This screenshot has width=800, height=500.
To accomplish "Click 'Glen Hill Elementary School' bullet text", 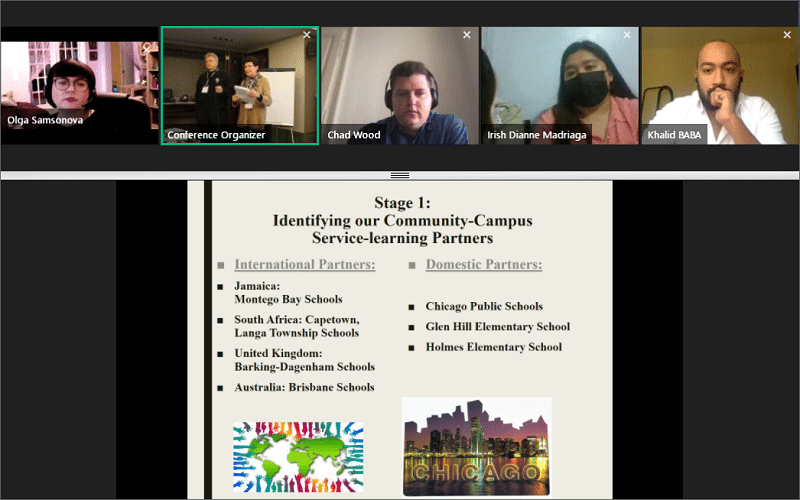I will 497,327.
